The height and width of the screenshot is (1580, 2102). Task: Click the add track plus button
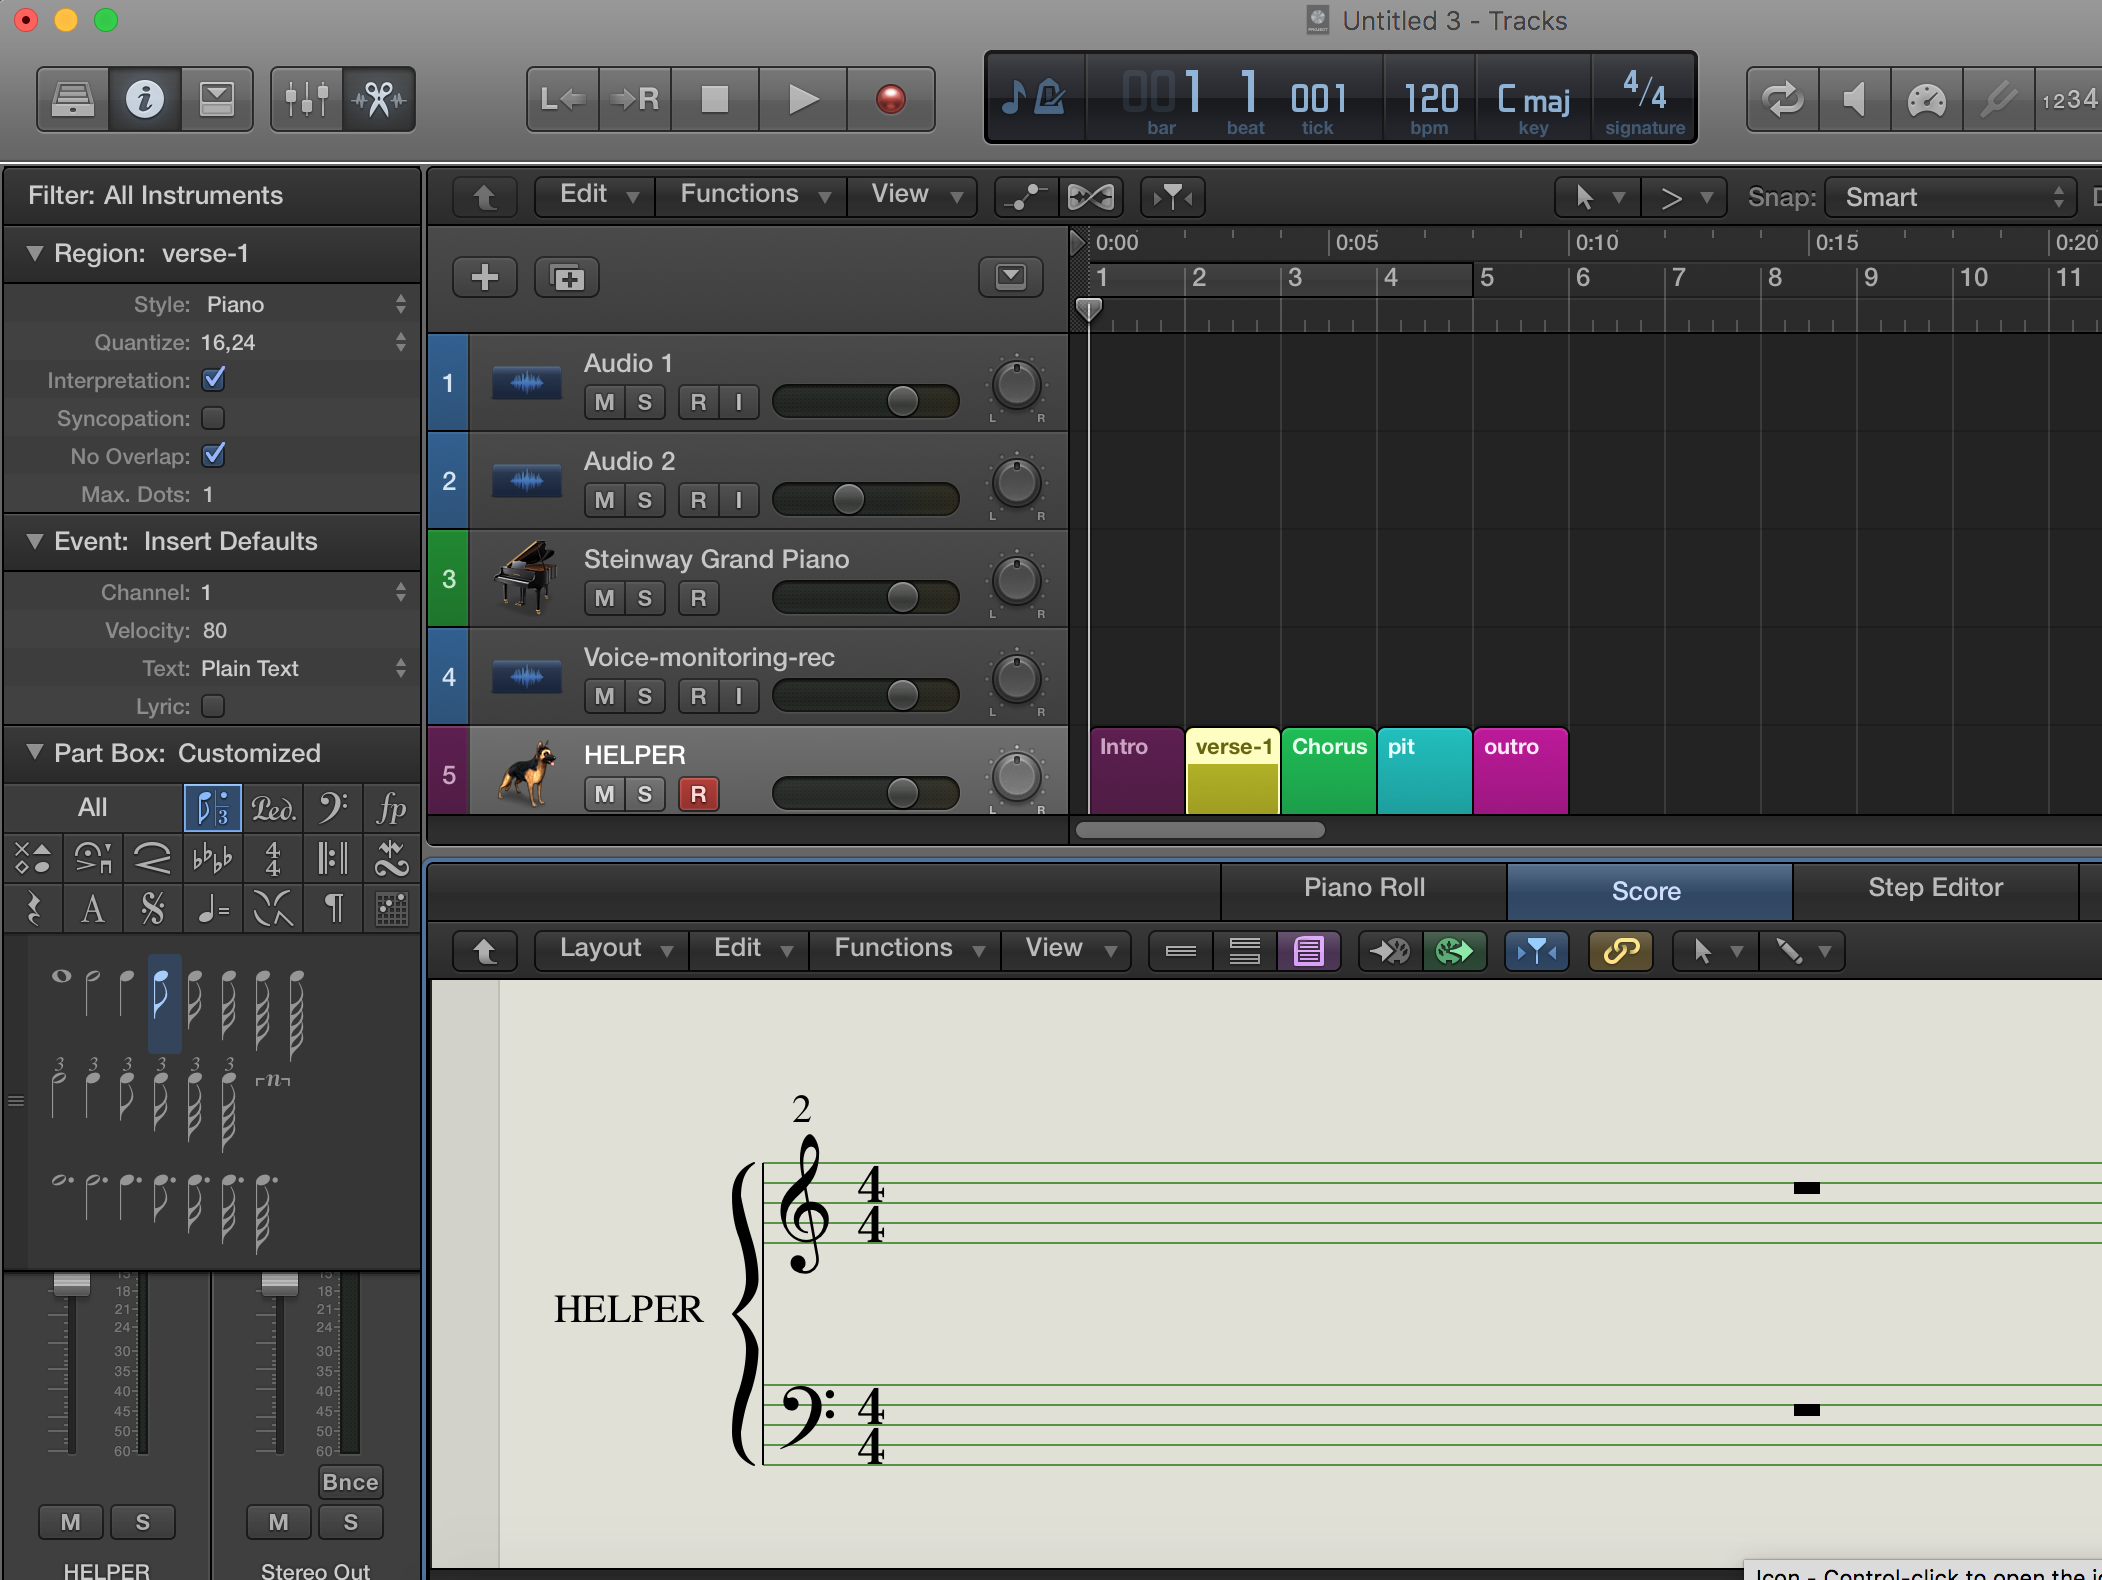pos(485,277)
